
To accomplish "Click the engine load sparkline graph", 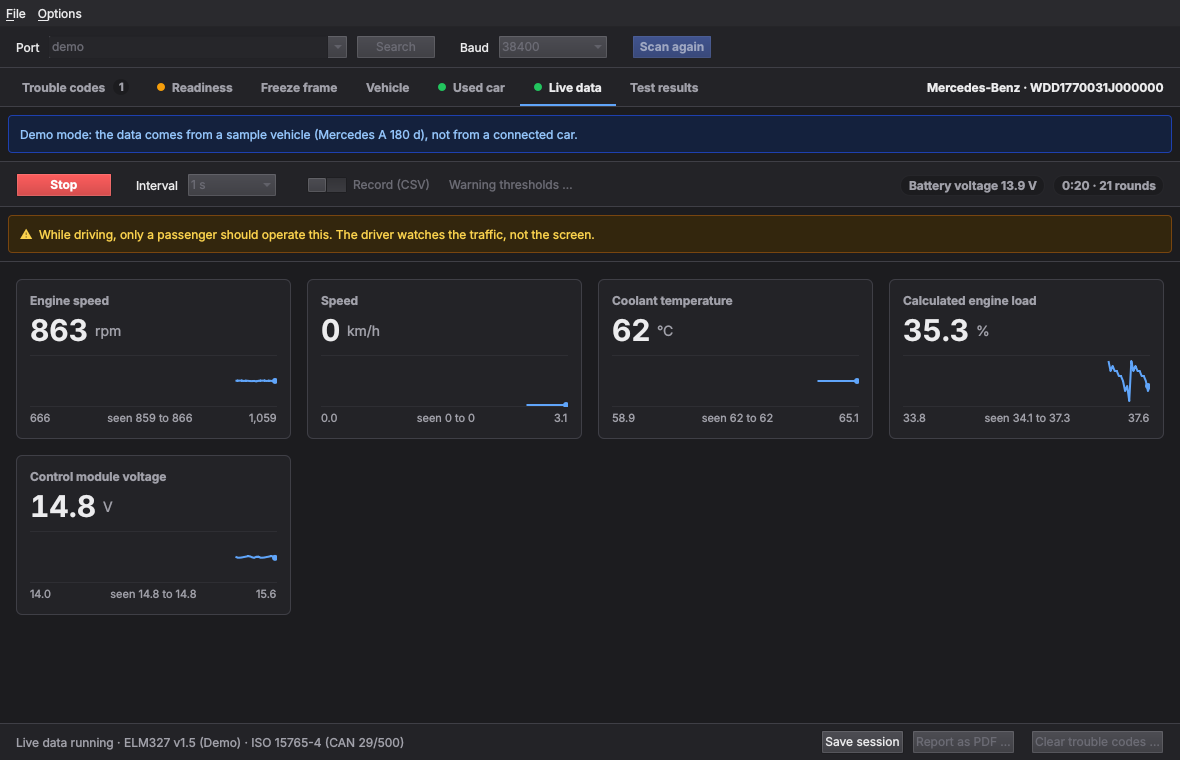I will 1026,382.
